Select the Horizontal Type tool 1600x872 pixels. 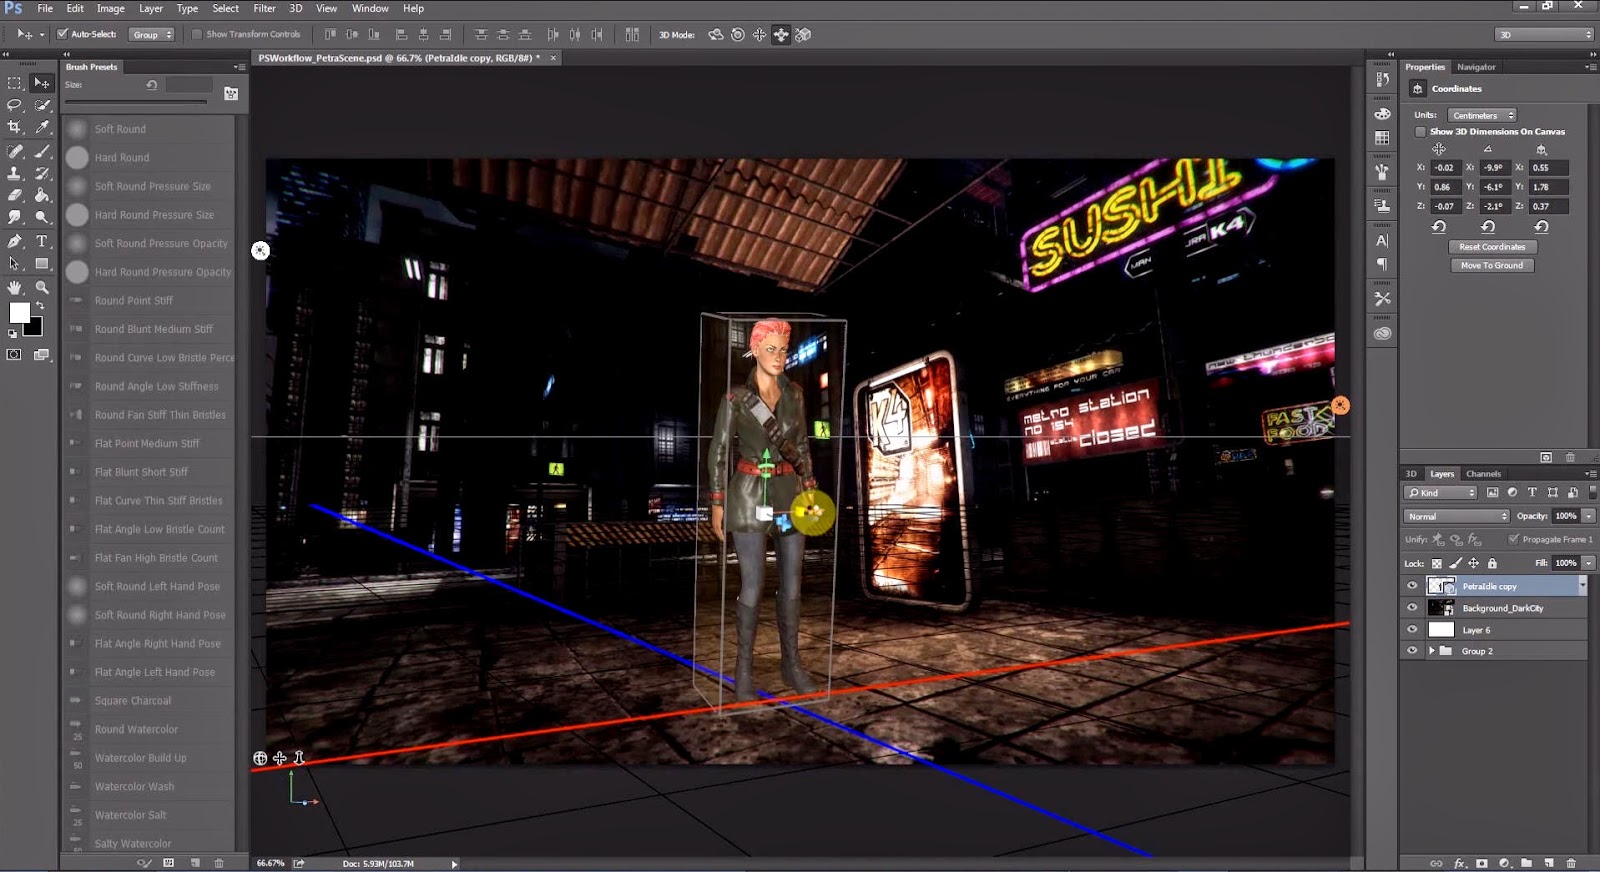coord(42,241)
